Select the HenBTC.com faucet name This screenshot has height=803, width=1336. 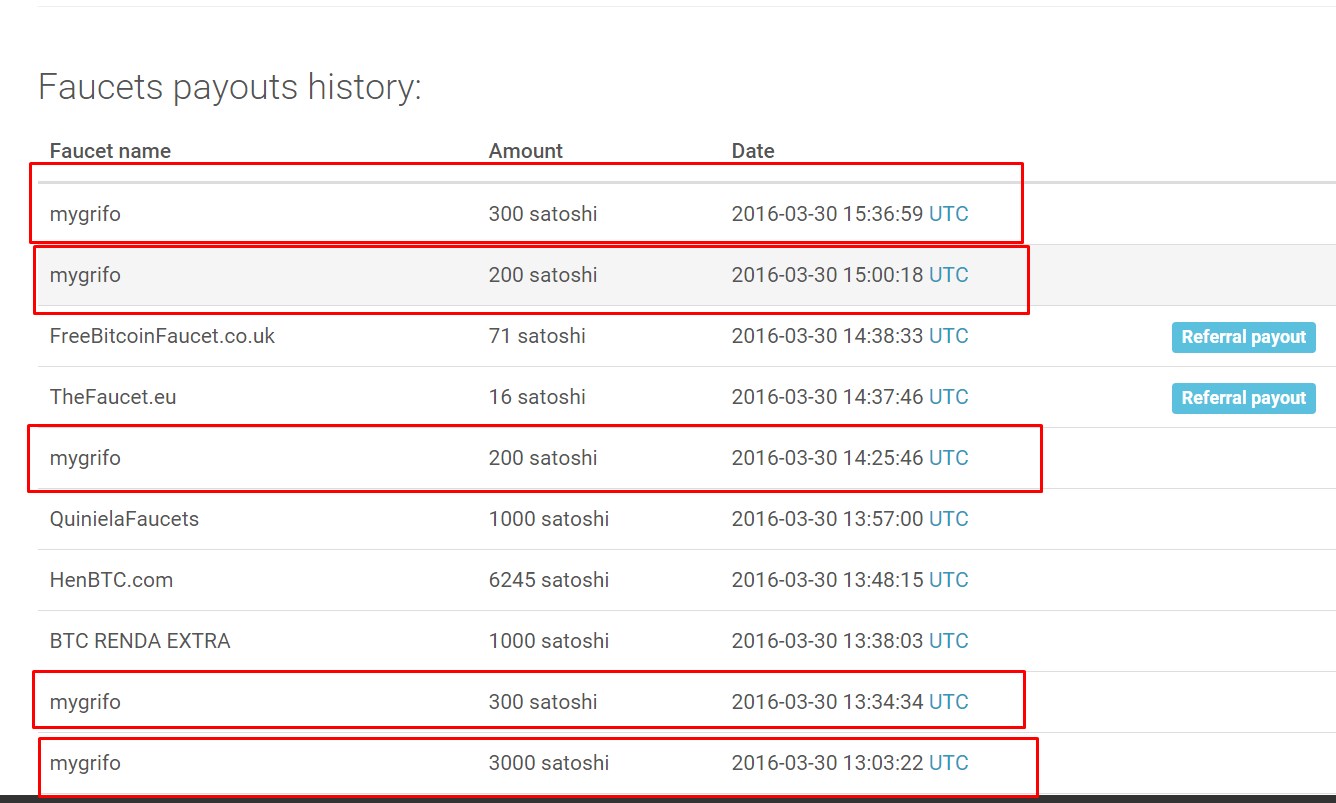(x=111, y=580)
